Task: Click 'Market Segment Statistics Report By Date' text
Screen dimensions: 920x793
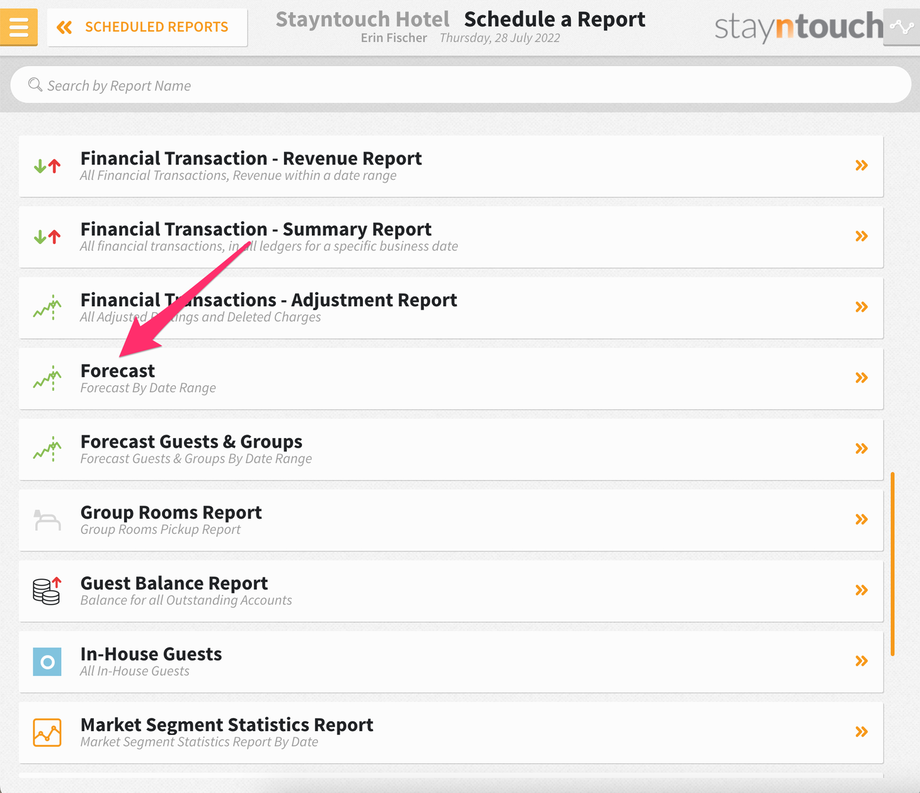Action: [199, 742]
